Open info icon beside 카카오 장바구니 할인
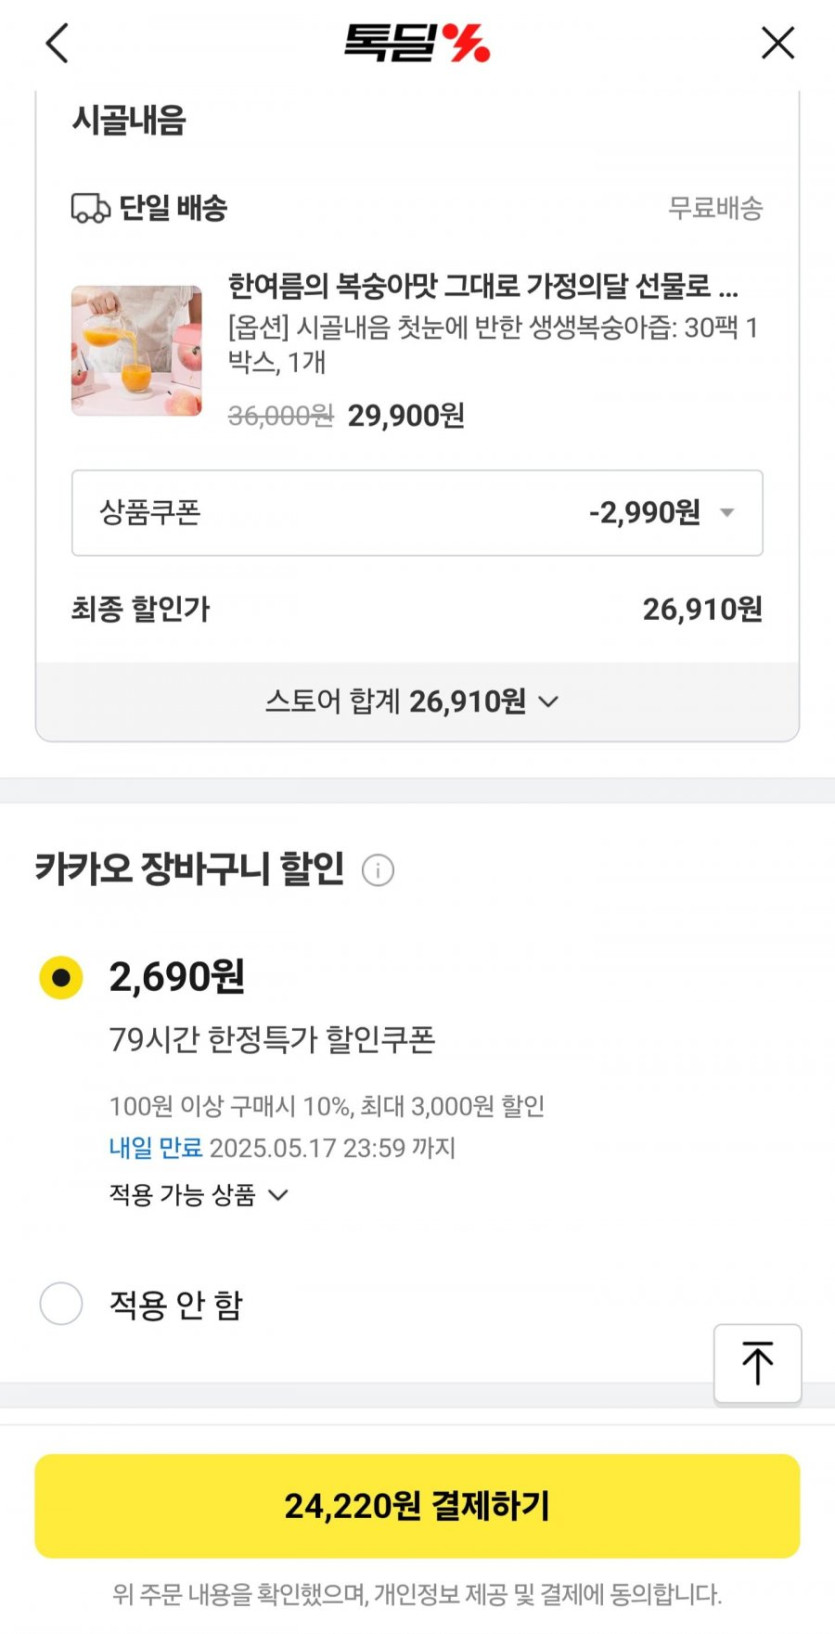The width and height of the screenshot is (835, 1634). pyautogui.click(x=378, y=870)
